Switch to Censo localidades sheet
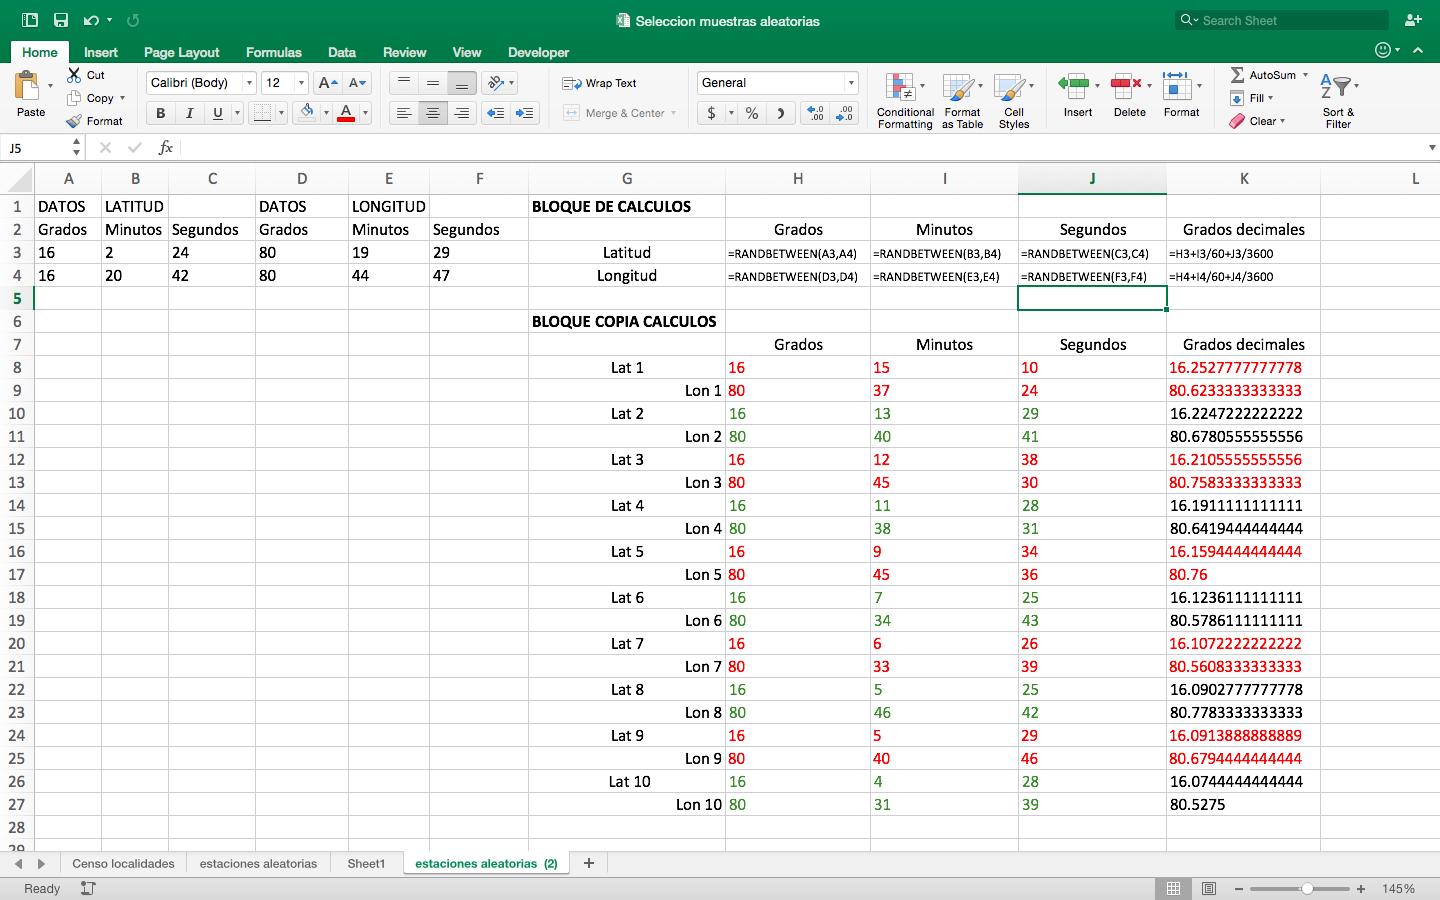The width and height of the screenshot is (1440, 900). pos(123,863)
